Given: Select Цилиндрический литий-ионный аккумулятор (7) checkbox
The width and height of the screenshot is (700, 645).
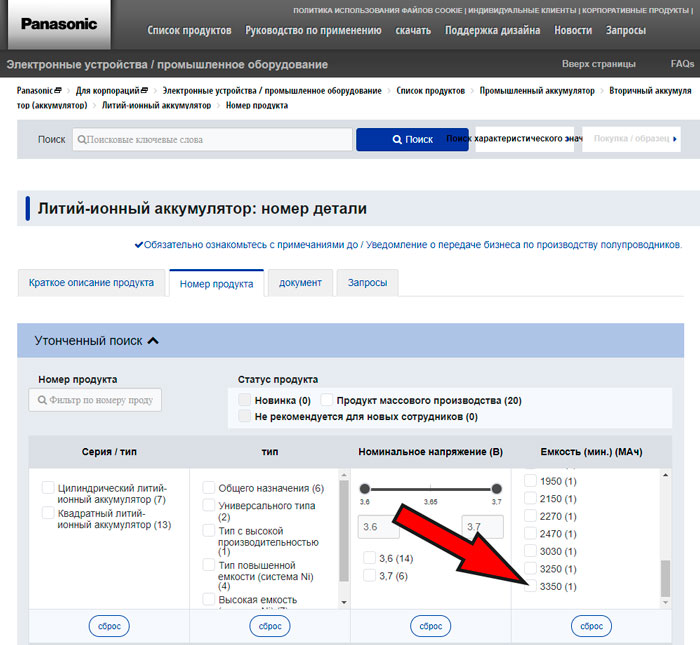Looking at the screenshot, I should 48,487.
